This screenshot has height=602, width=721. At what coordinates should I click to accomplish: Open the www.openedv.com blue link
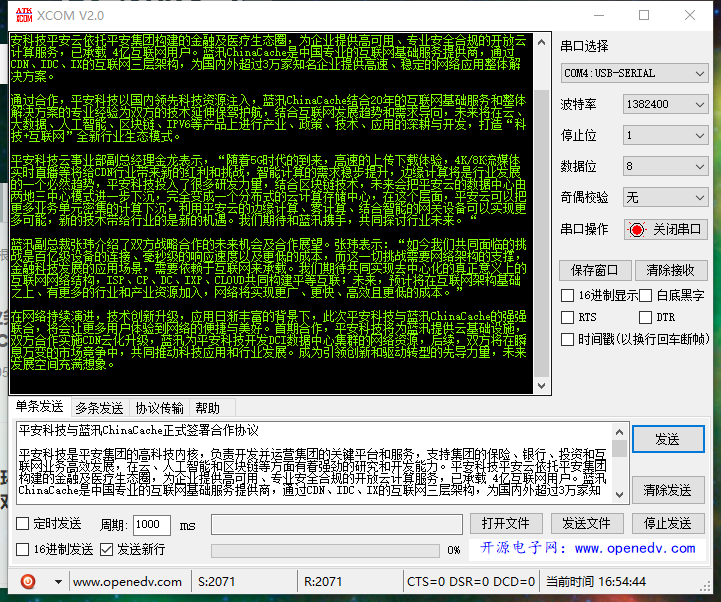(635, 548)
